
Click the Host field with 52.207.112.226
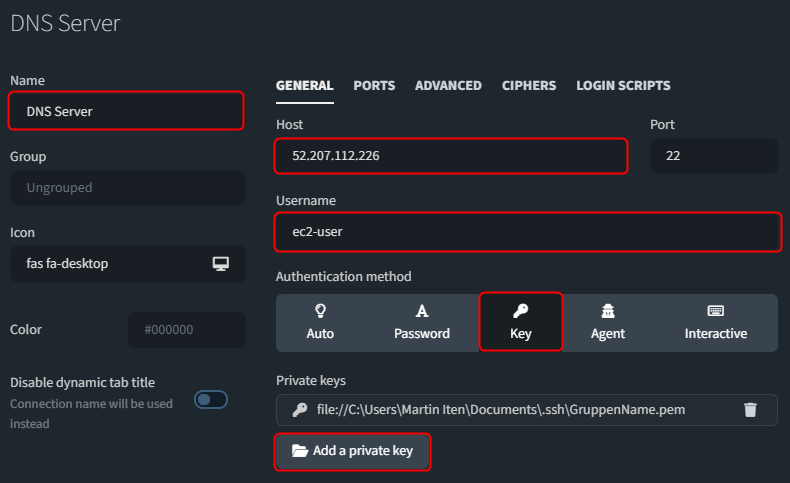pyautogui.click(x=451, y=156)
